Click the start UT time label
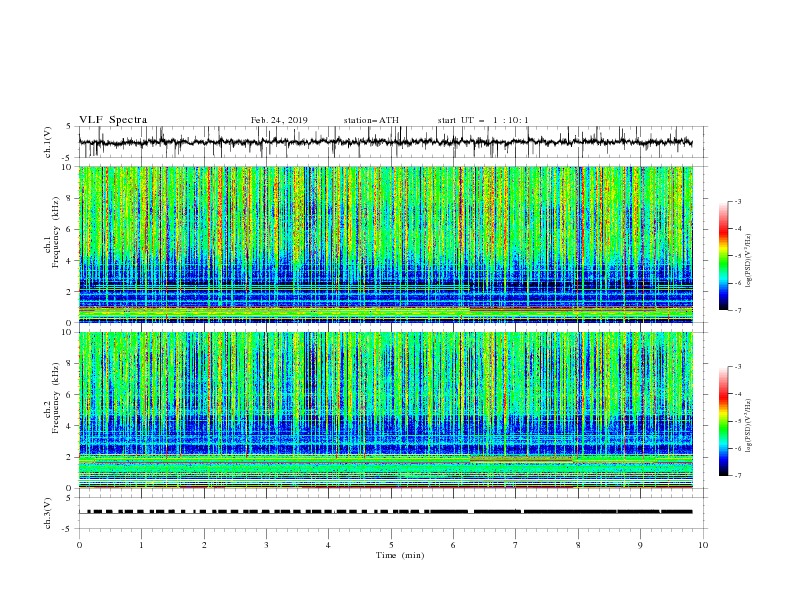 (x=482, y=120)
